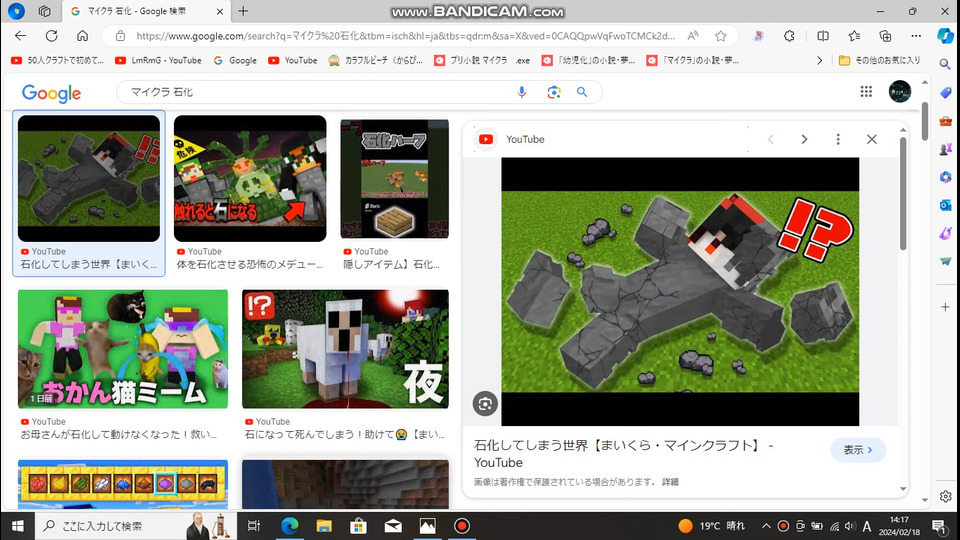960x540 pixels.
Task: Search inside image with Lens button
Action: [x=485, y=403]
